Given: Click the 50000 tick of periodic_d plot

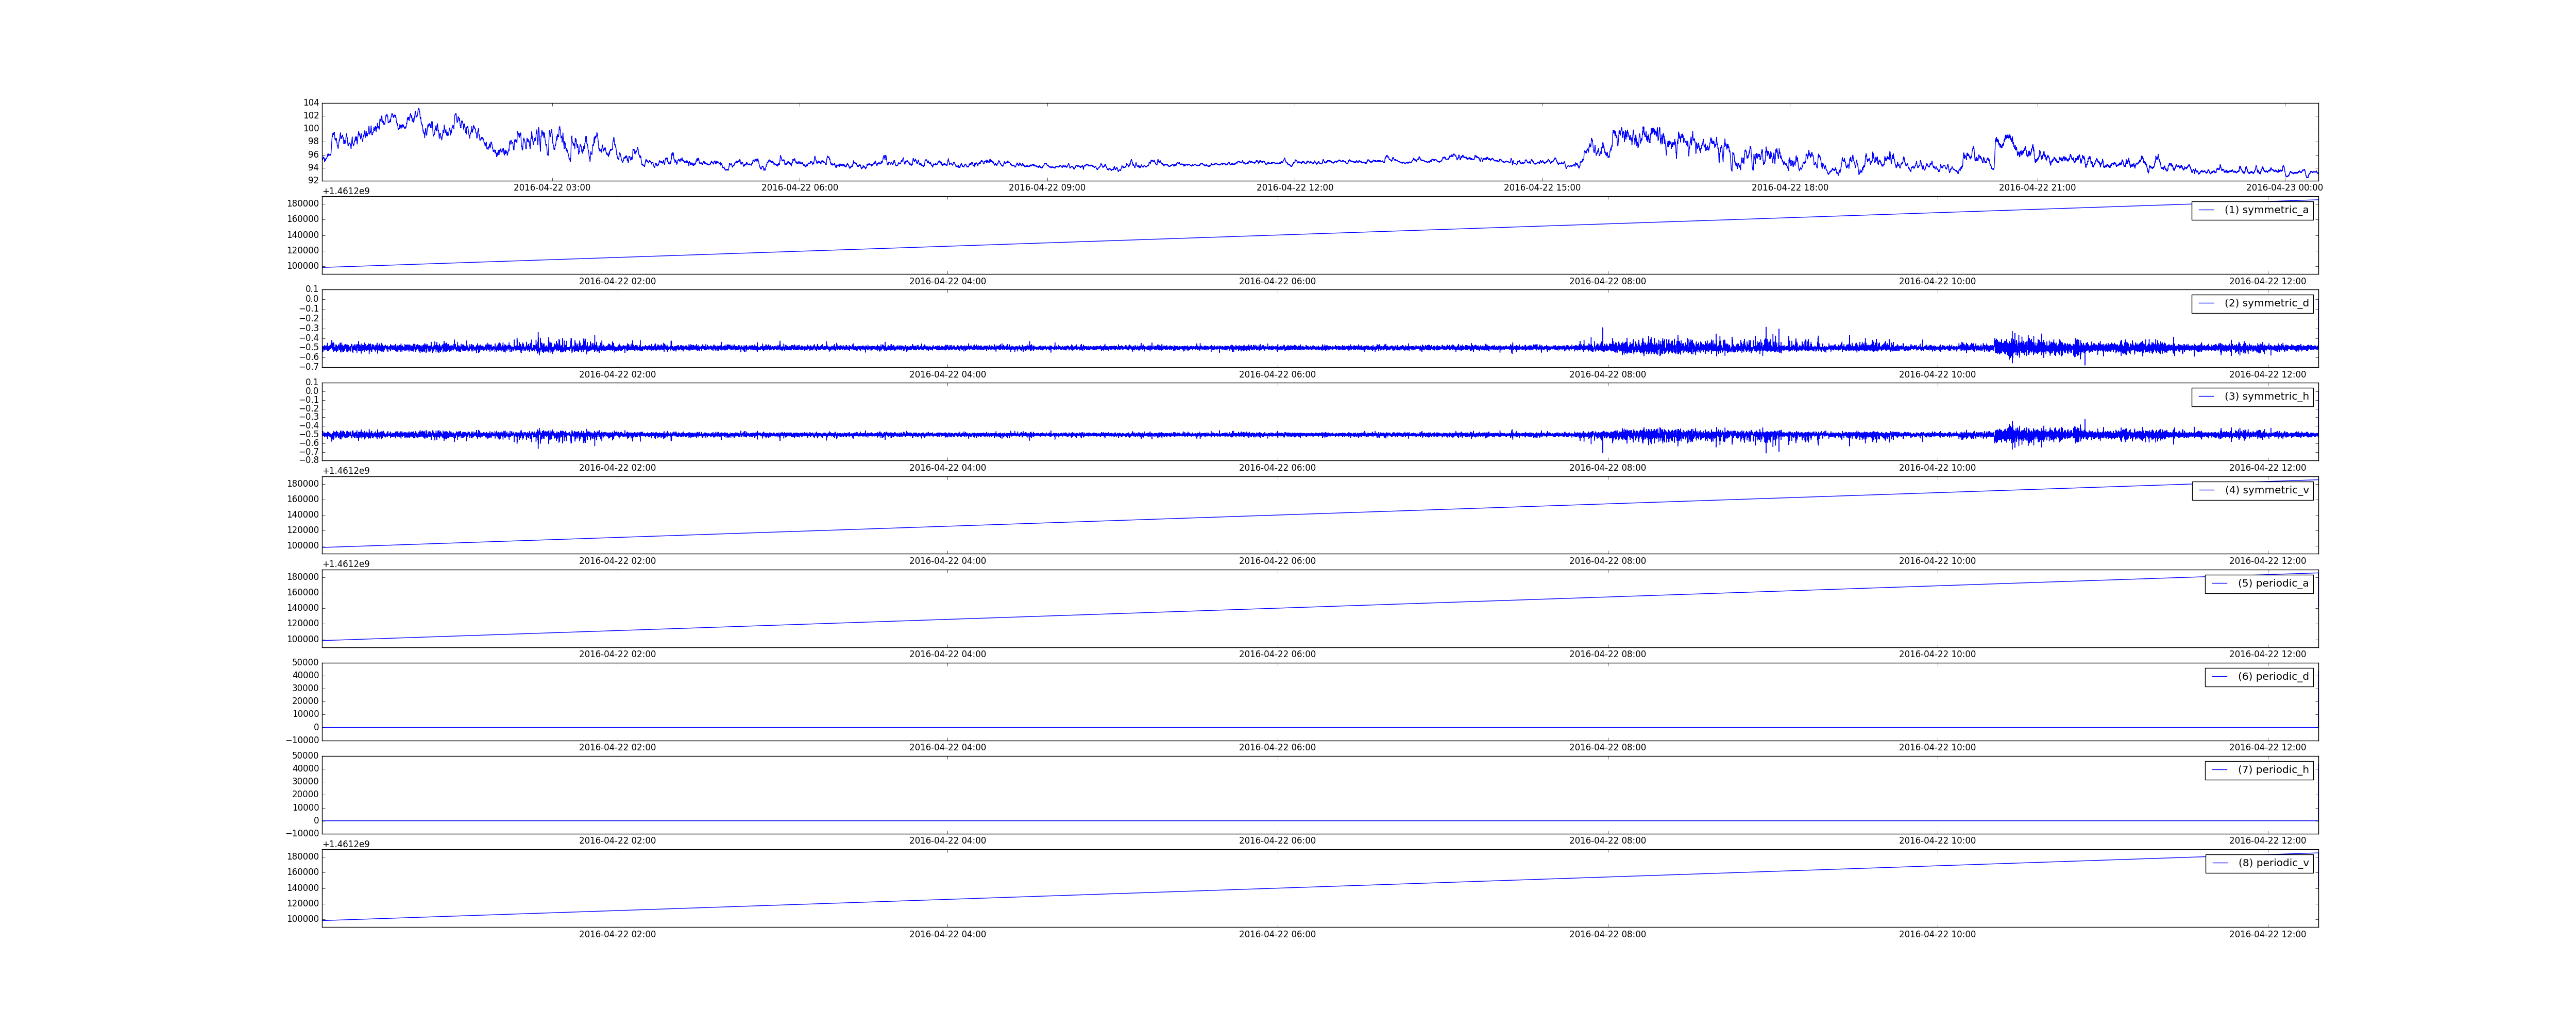Looking at the screenshot, I should click(x=306, y=662).
